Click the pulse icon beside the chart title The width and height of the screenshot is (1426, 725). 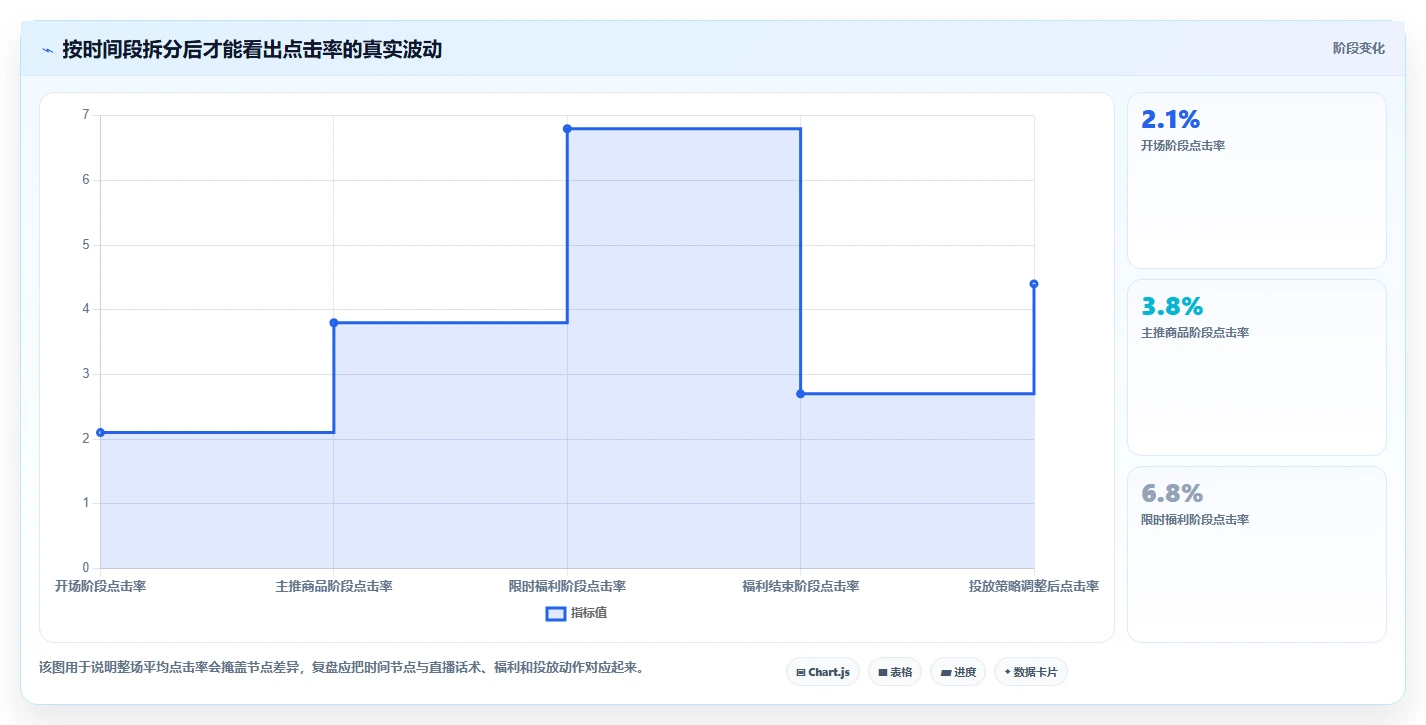pyautogui.click(x=47, y=50)
